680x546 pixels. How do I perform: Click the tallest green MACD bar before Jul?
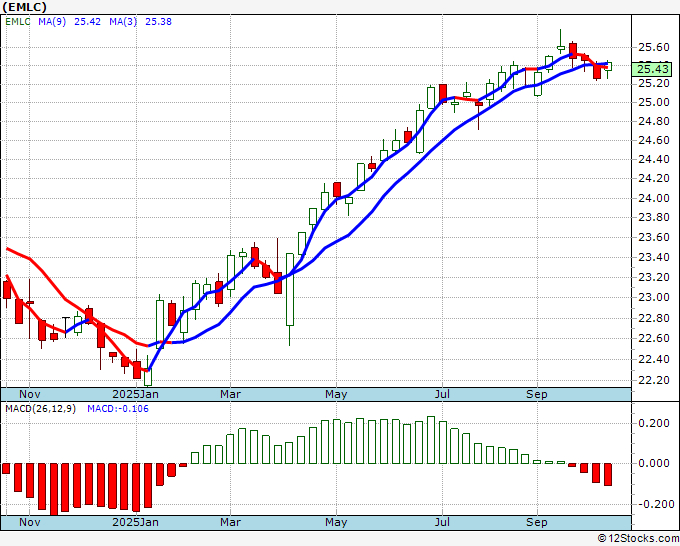(x=431, y=440)
